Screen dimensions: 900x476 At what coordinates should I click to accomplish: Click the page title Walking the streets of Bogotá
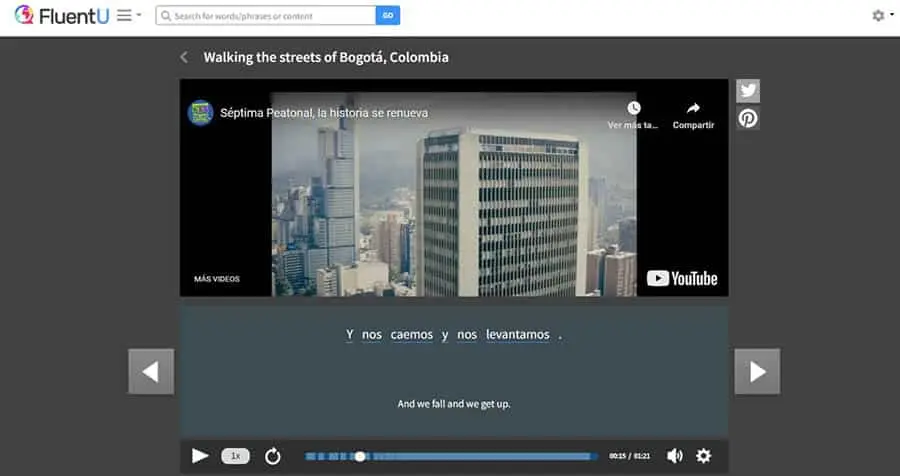coord(326,57)
